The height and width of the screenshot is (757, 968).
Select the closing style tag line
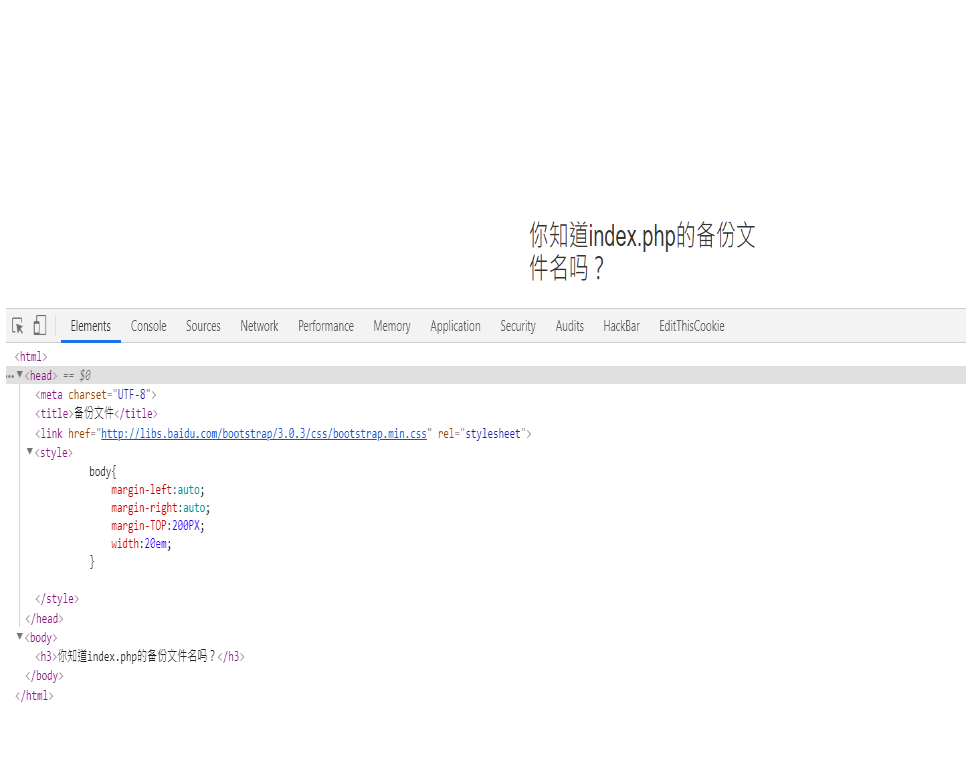pyautogui.click(x=57, y=599)
